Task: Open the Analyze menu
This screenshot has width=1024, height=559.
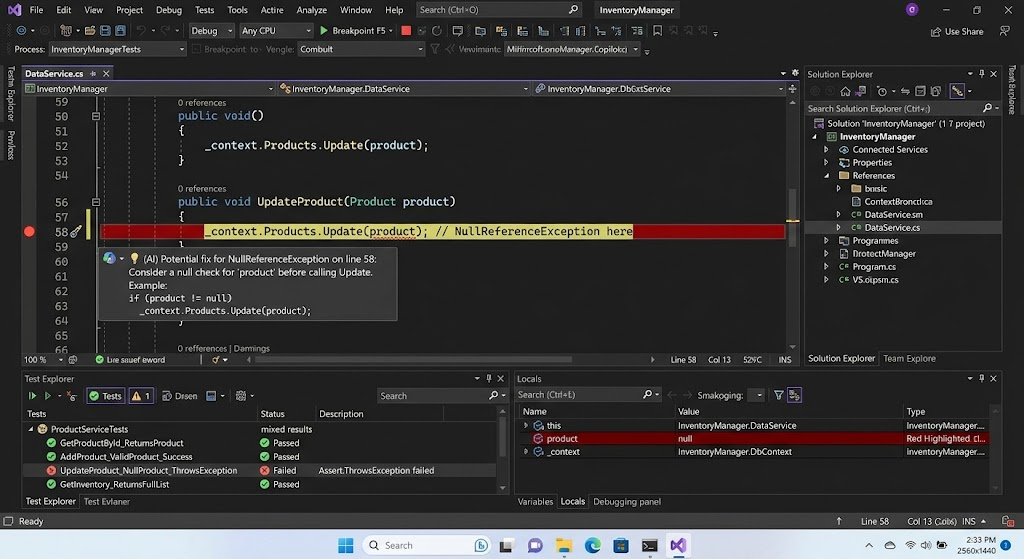Action: pyautogui.click(x=312, y=10)
